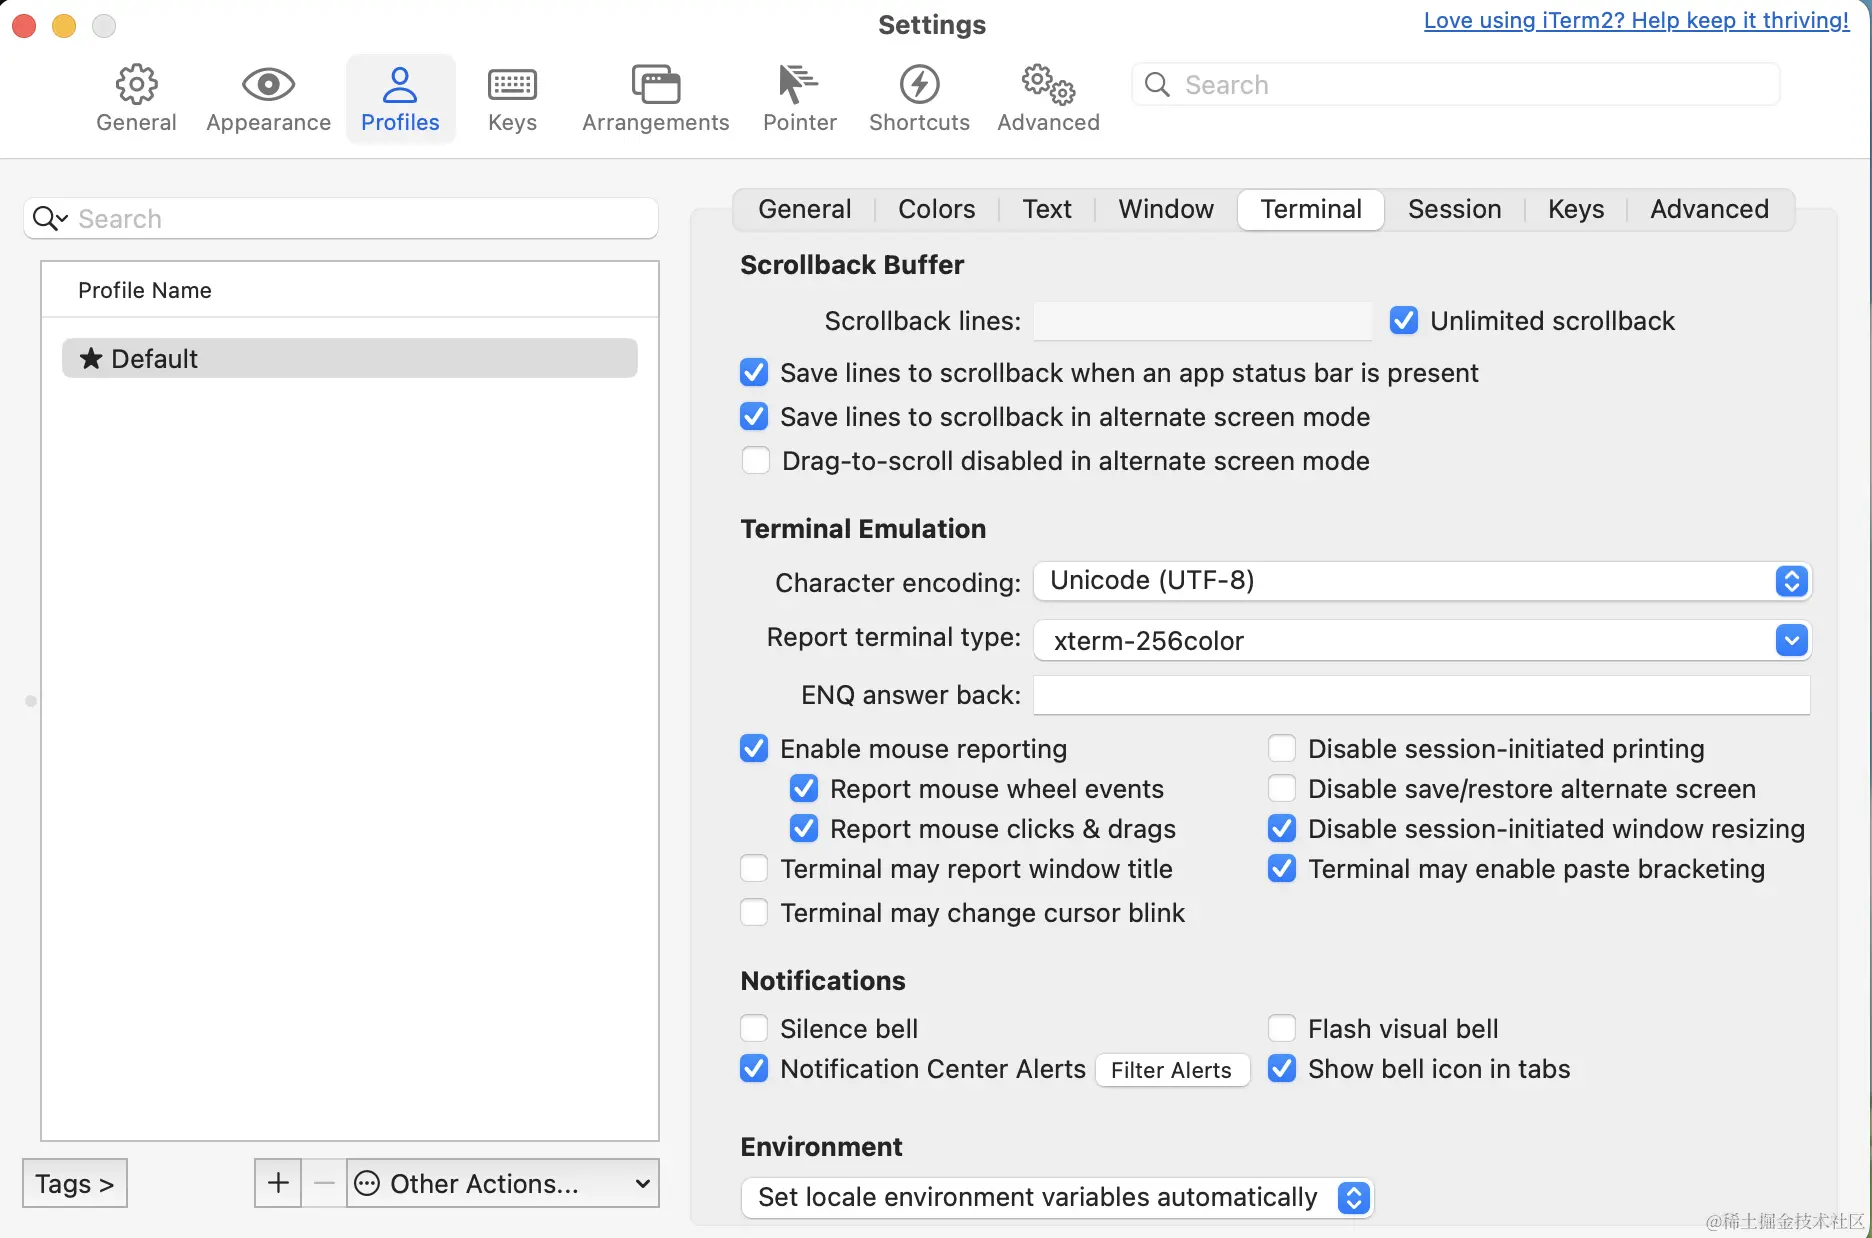The width and height of the screenshot is (1872, 1238).
Task: Click the red close window button
Action: [x=25, y=25]
